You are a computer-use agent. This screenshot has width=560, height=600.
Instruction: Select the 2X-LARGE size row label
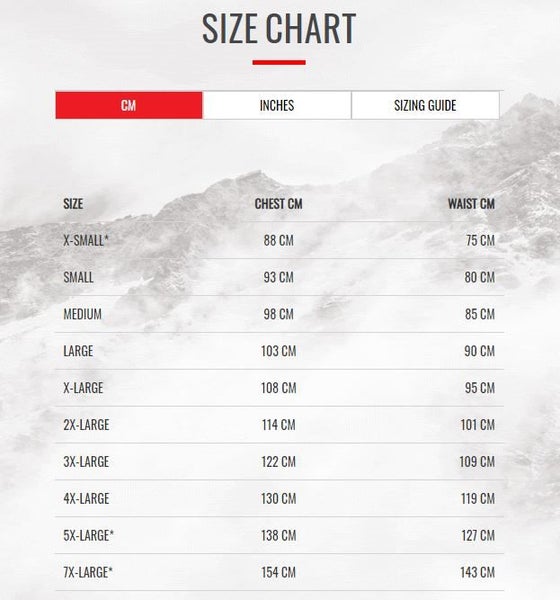pos(86,425)
